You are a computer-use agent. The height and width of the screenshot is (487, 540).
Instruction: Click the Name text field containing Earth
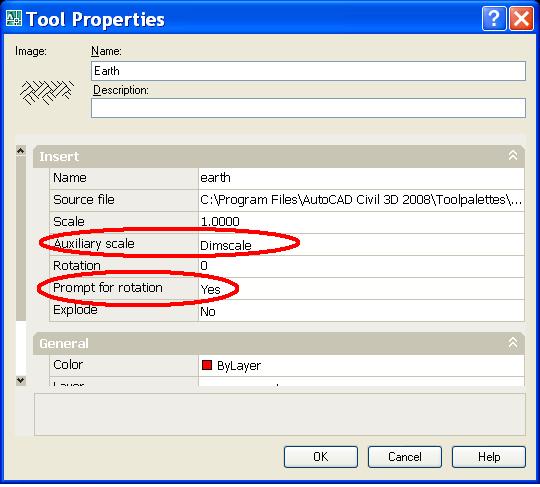click(308, 71)
